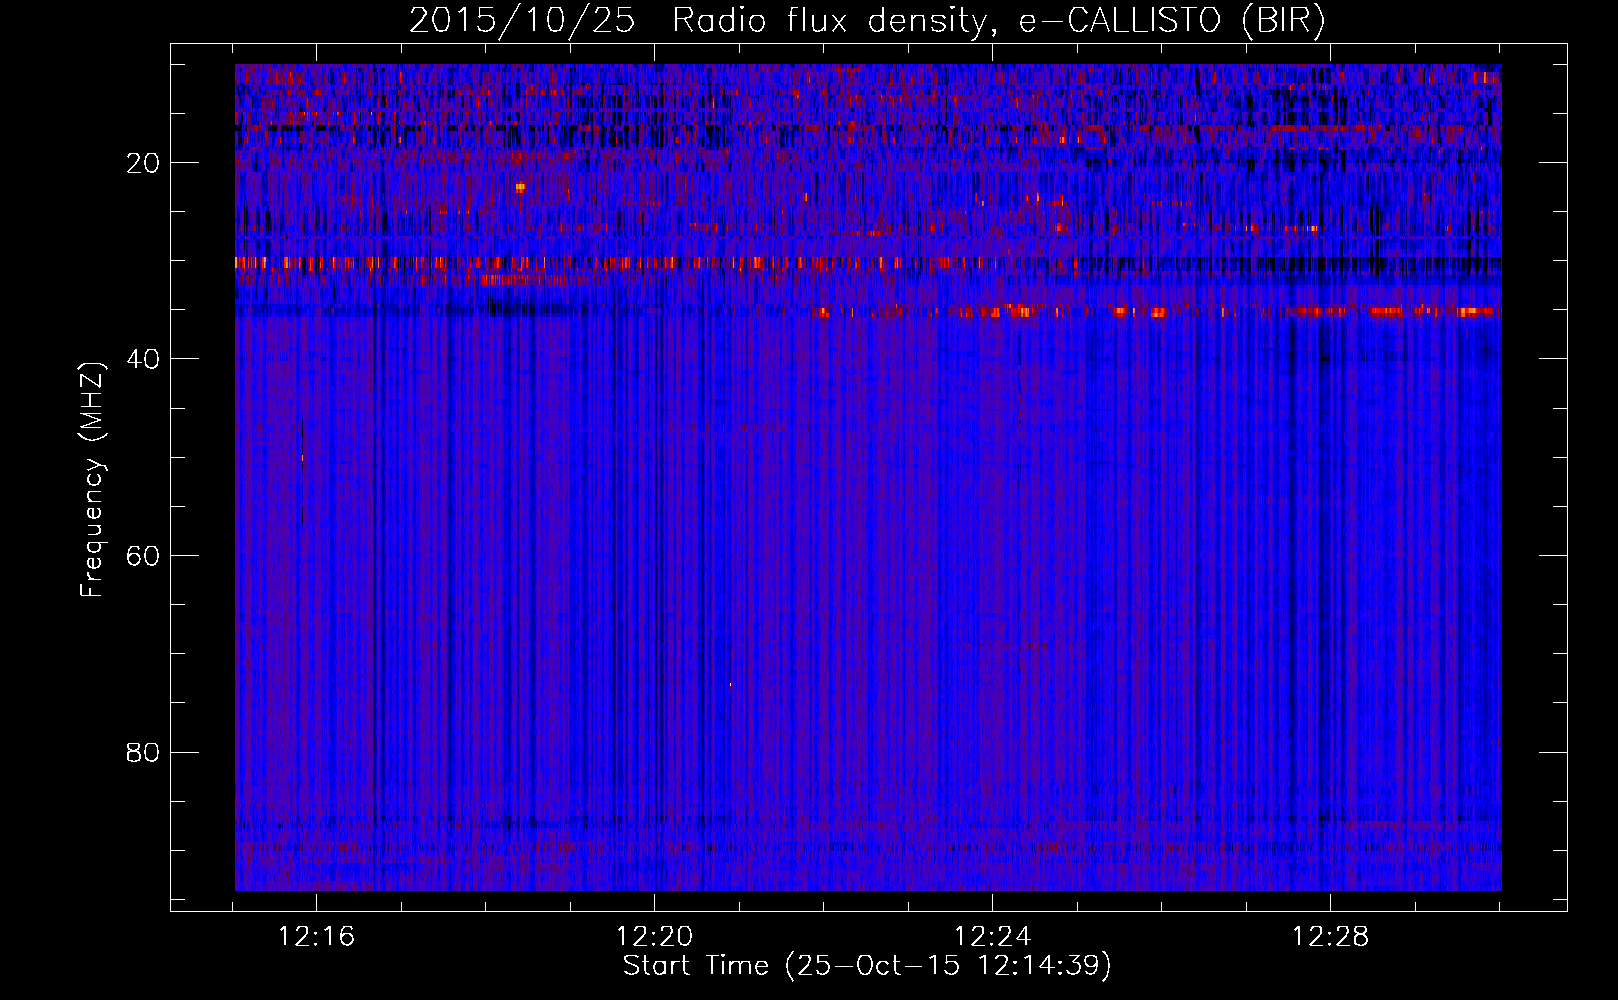1618x1000 pixels.
Task: Click the 'Start Time (25-Oct-15 12:14:39)' label
Action: coord(867,966)
